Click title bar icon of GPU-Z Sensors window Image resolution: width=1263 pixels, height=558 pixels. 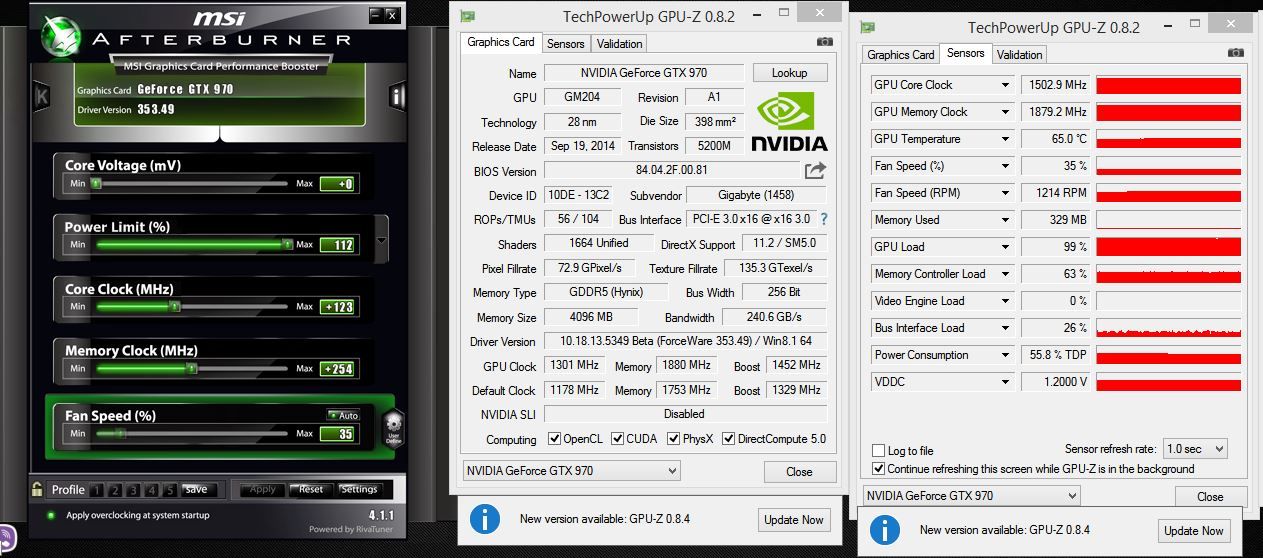(x=868, y=27)
